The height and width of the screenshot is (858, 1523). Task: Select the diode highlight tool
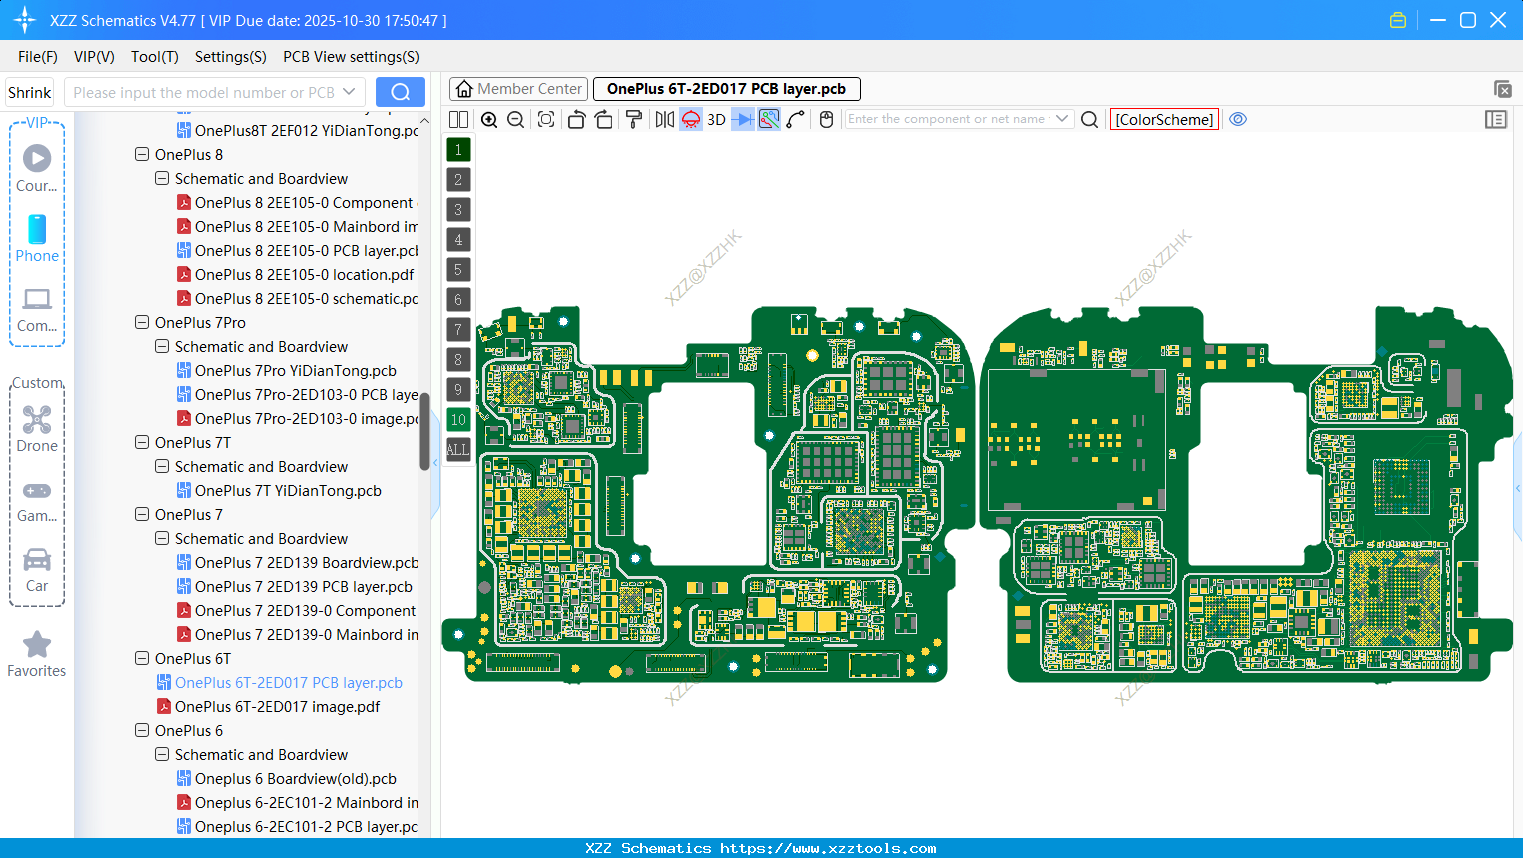tap(742, 119)
